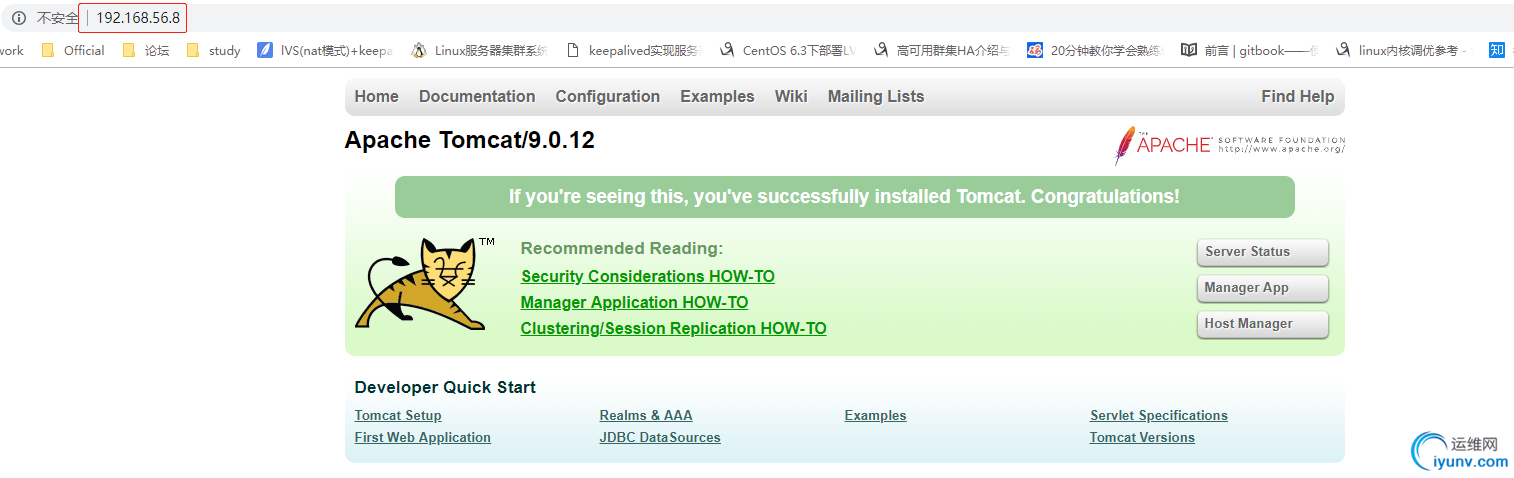Open Security Considerations HOW-TO link
This screenshot has height=478, width=1514.
pos(648,276)
